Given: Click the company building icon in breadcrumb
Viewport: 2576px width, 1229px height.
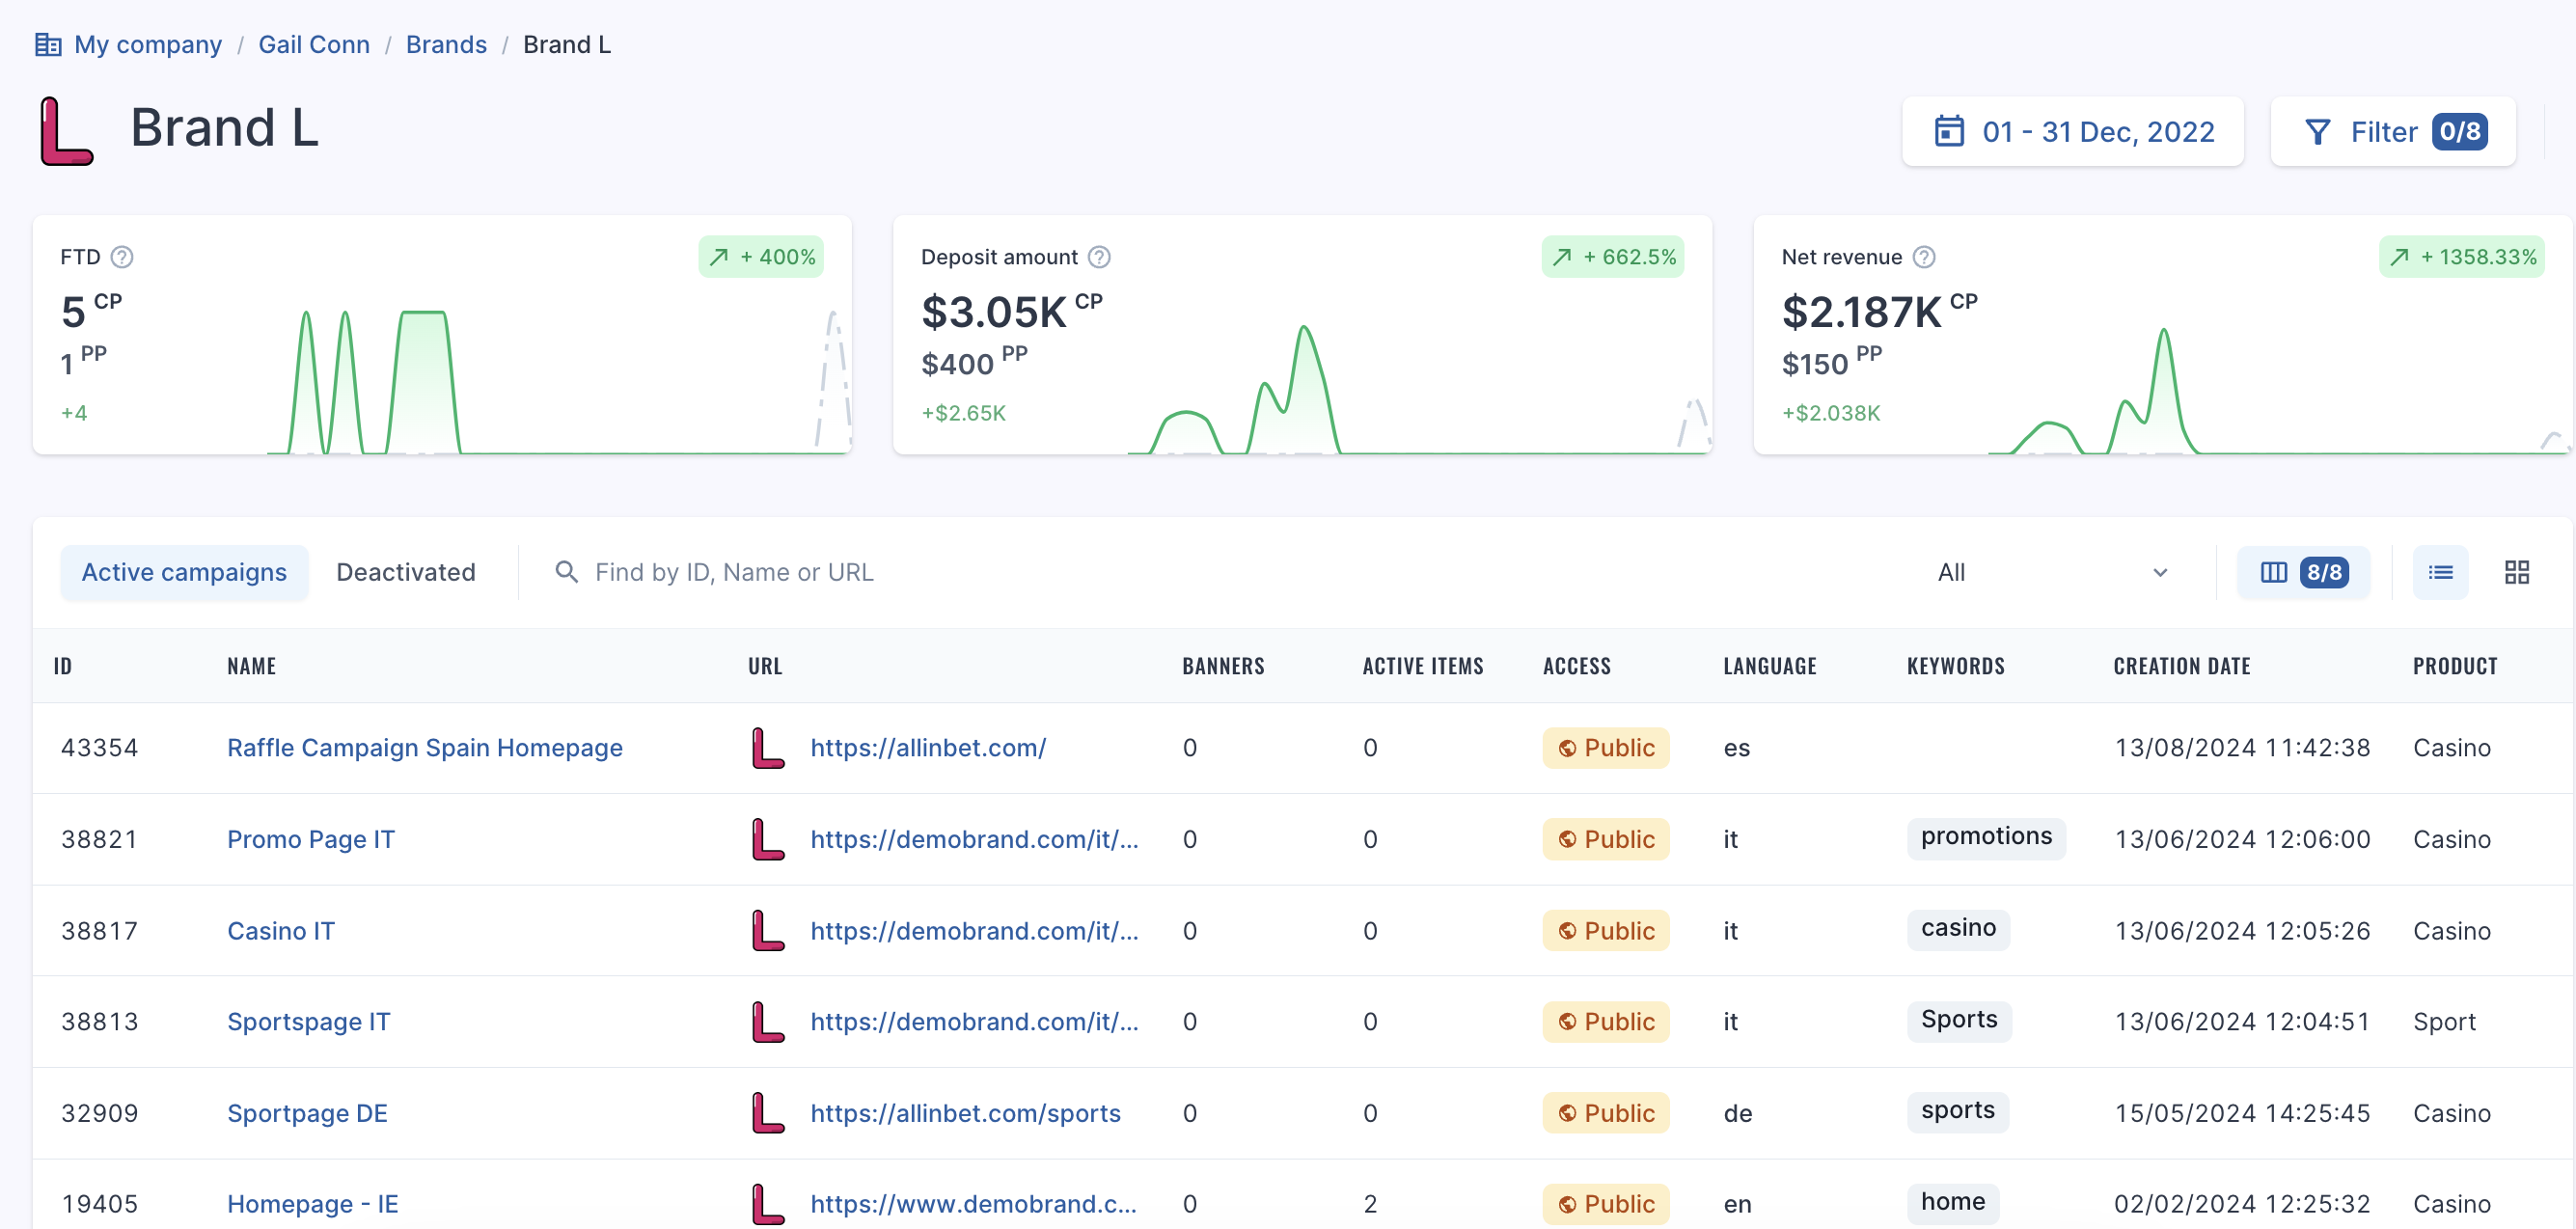Looking at the screenshot, I should [x=48, y=44].
